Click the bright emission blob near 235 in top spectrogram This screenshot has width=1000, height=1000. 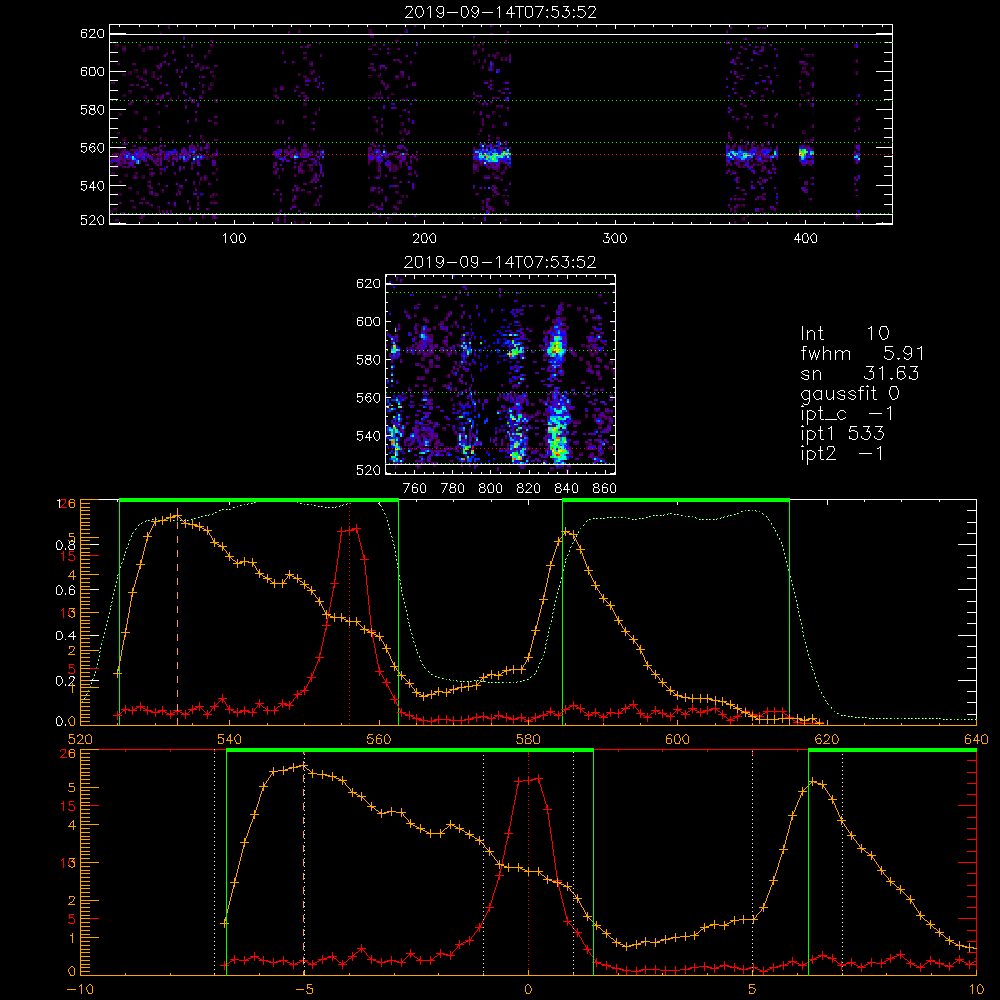pos(492,155)
